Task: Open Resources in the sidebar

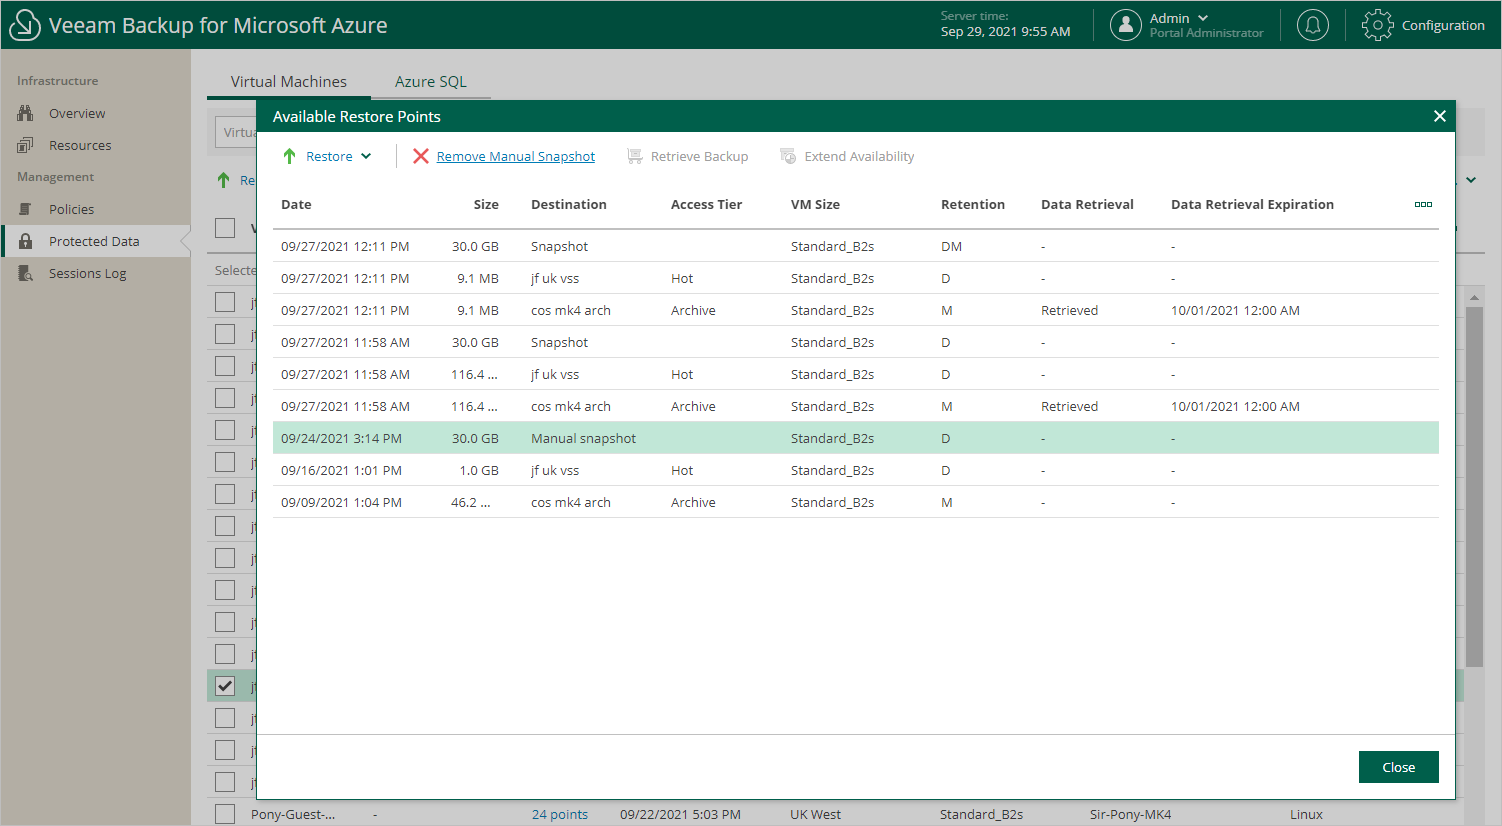Action: coord(80,145)
